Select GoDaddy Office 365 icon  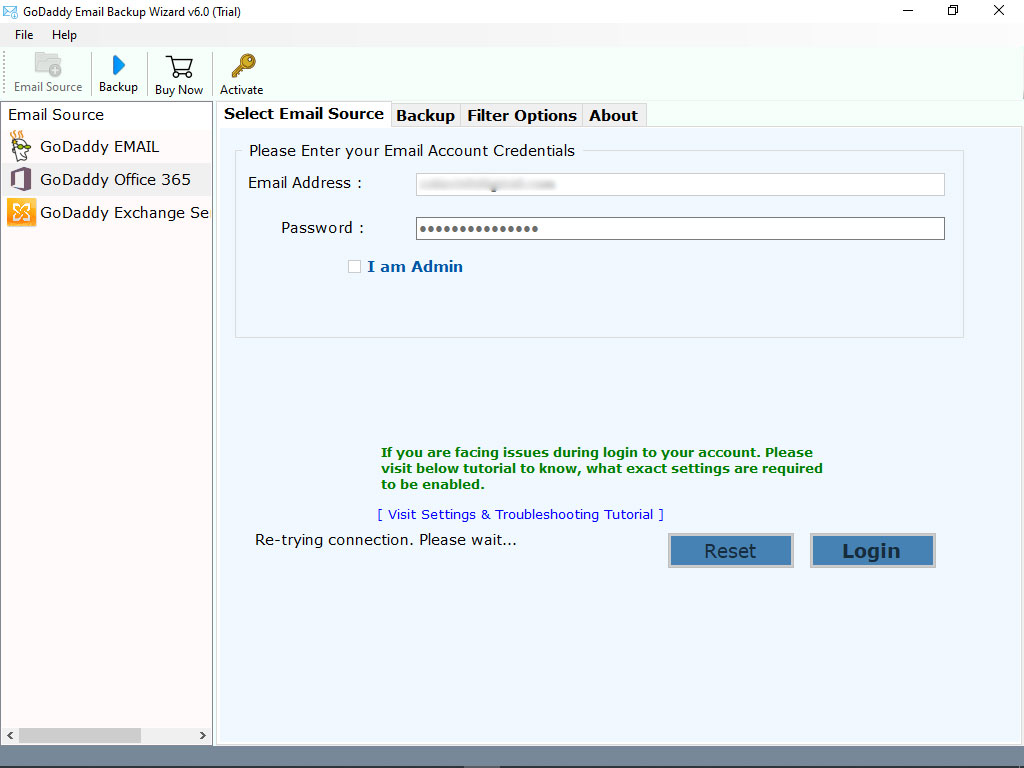[21, 179]
